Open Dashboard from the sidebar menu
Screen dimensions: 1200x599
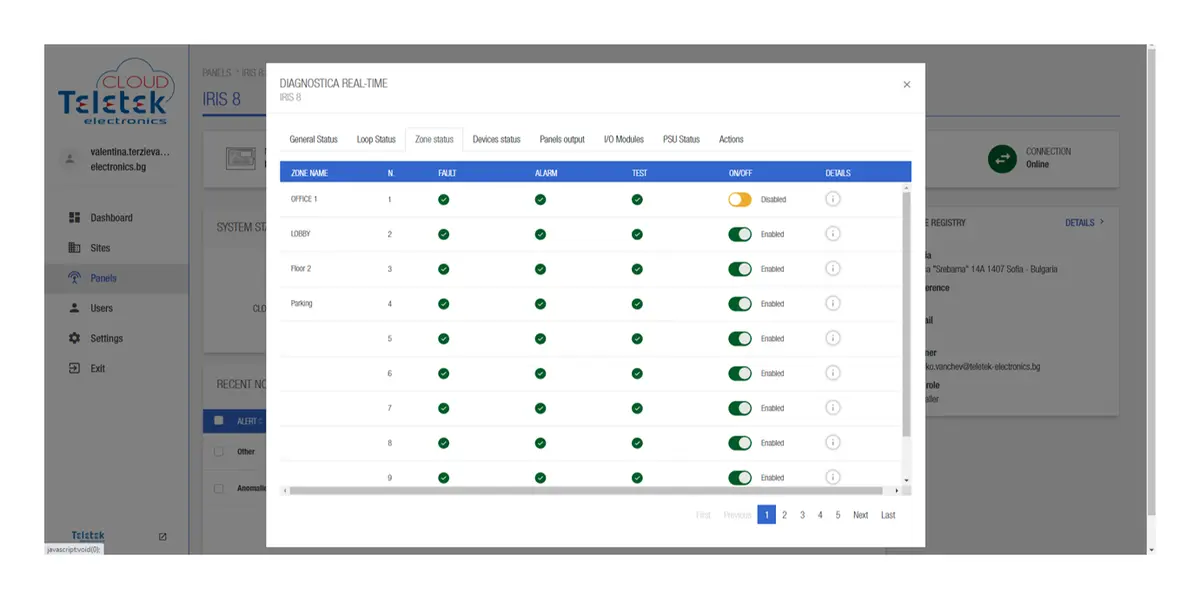click(x=111, y=218)
